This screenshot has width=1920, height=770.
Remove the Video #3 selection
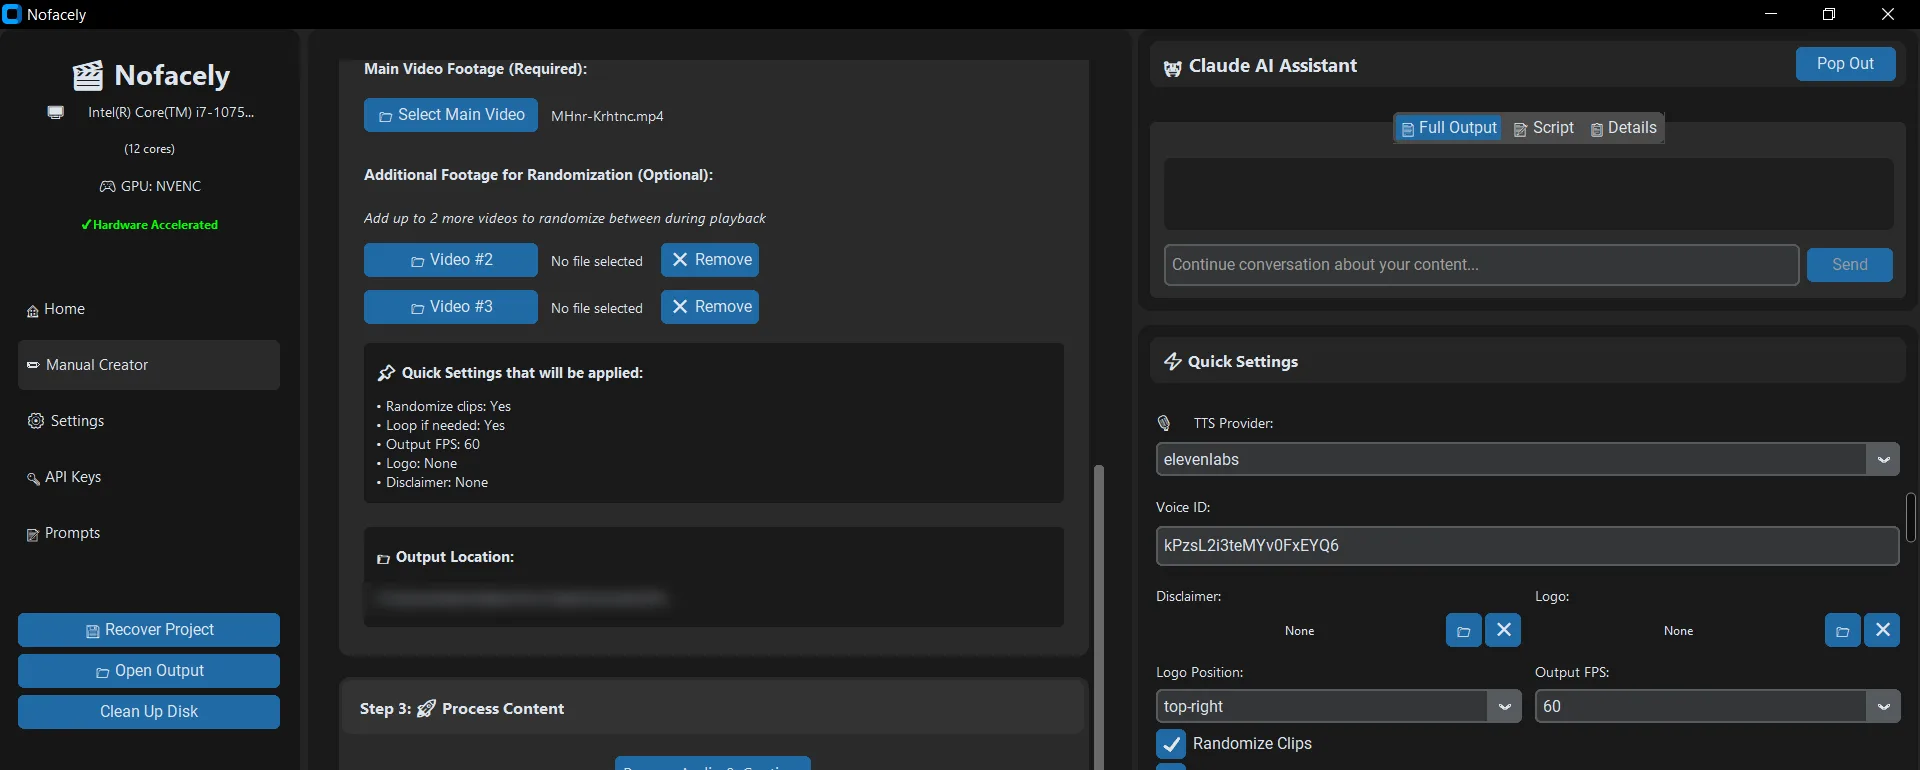pyautogui.click(x=710, y=307)
